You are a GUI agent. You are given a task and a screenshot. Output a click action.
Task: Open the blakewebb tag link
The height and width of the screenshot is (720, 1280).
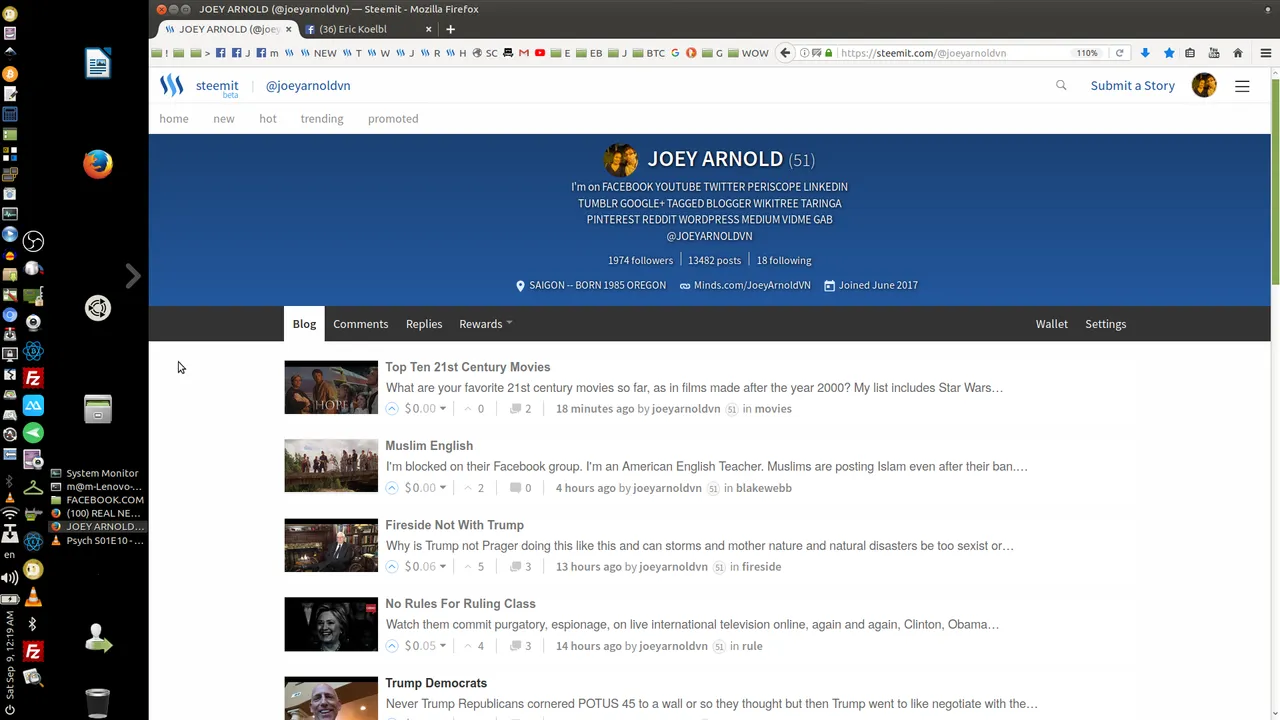tap(764, 488)
